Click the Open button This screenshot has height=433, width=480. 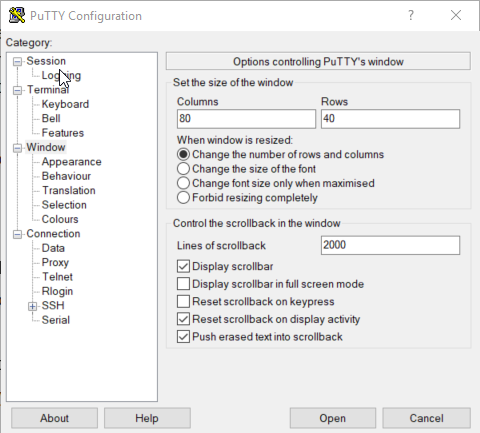[333, 418]
